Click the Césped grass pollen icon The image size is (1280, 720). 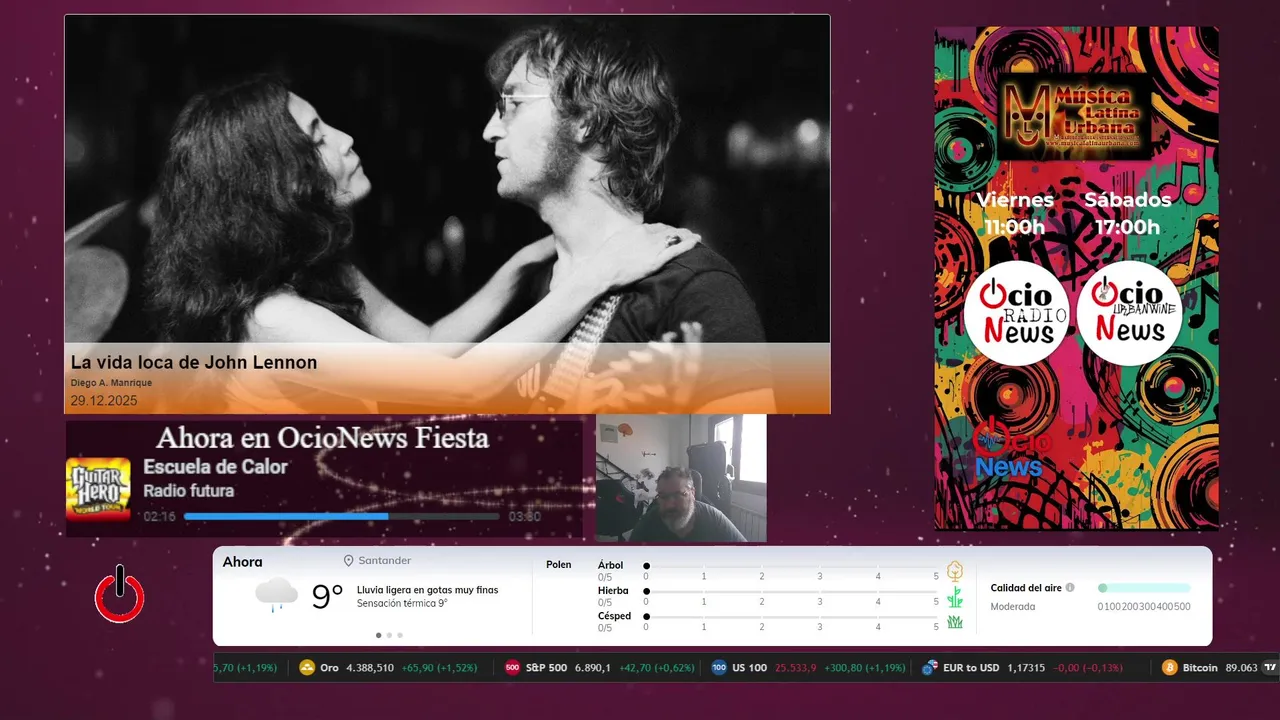click(955, 622)
